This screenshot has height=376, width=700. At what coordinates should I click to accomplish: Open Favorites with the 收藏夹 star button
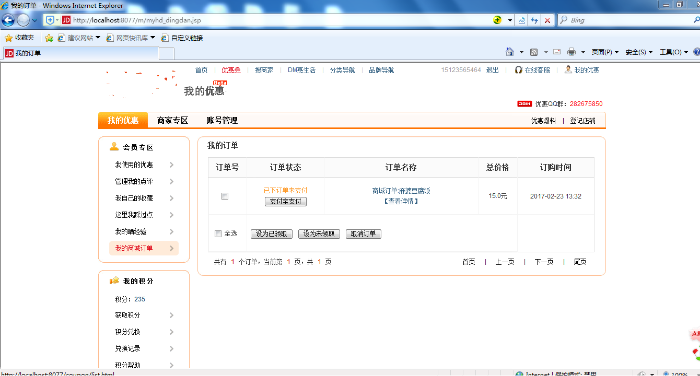pyautogui.click(x=19, y=38)
